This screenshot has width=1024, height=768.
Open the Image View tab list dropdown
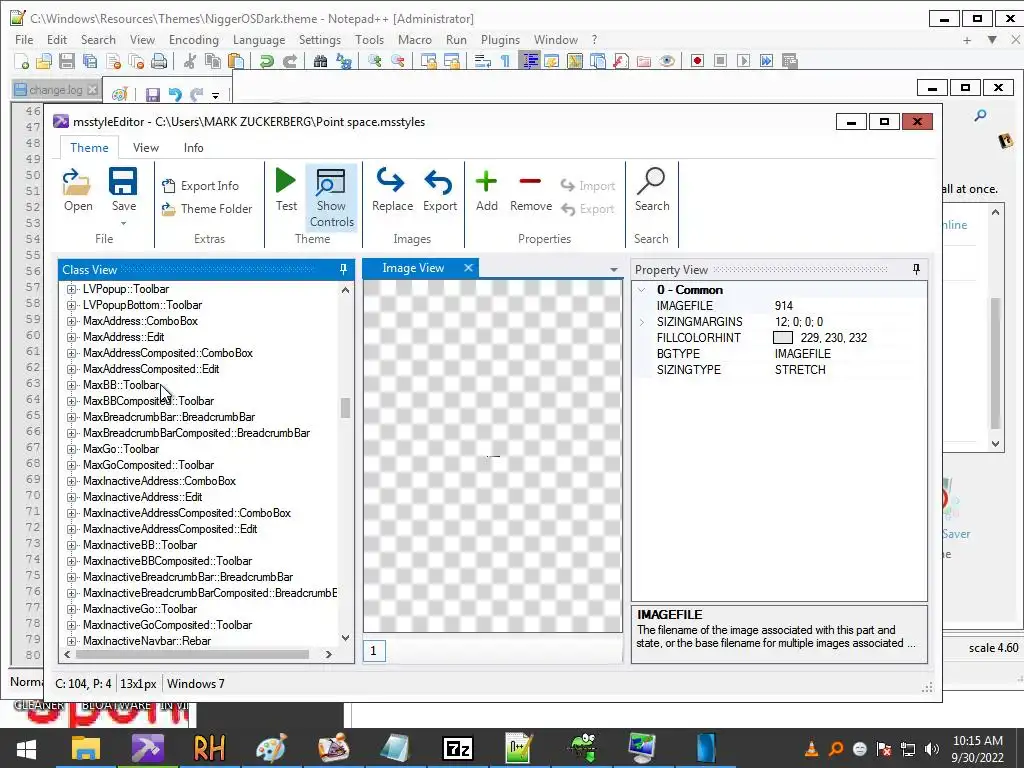coord(613,270)
